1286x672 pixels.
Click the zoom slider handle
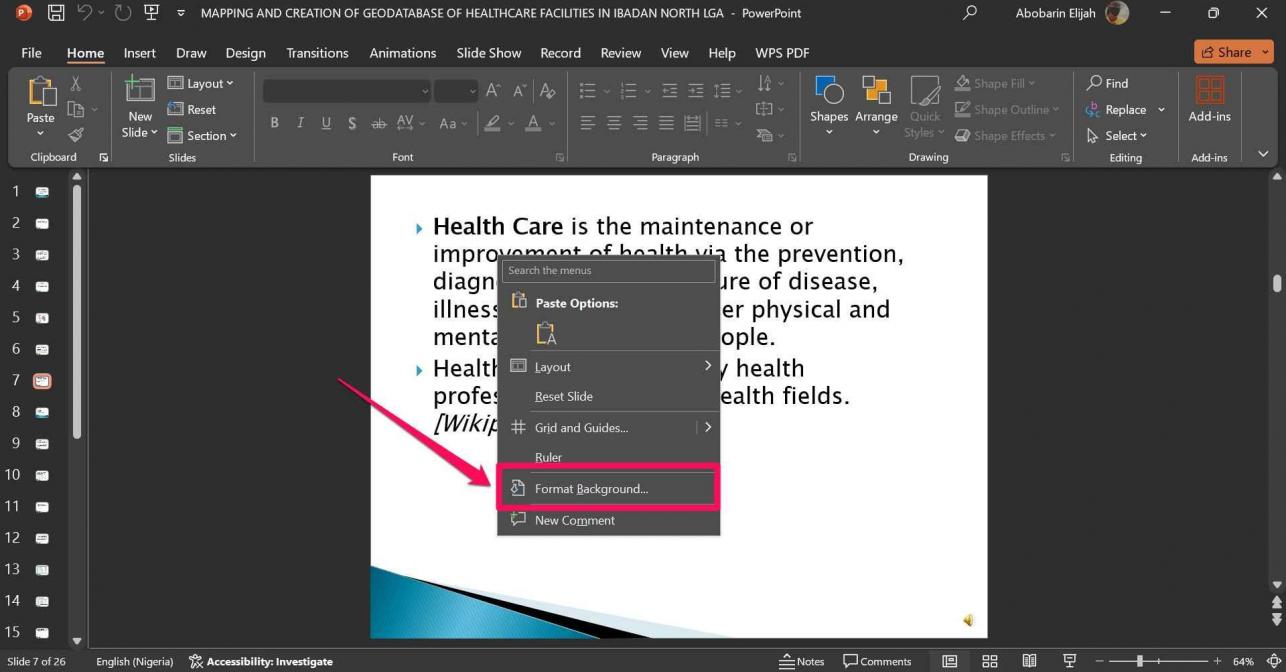click(1139, 661)
